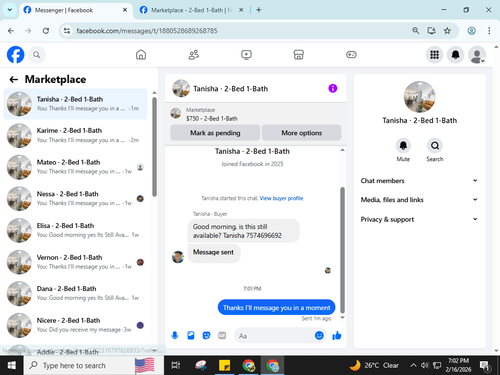Click chat messages scrollbar thumb
Image resolution: width=500 pixels, height=375 pixels.
tap(342, 250)
